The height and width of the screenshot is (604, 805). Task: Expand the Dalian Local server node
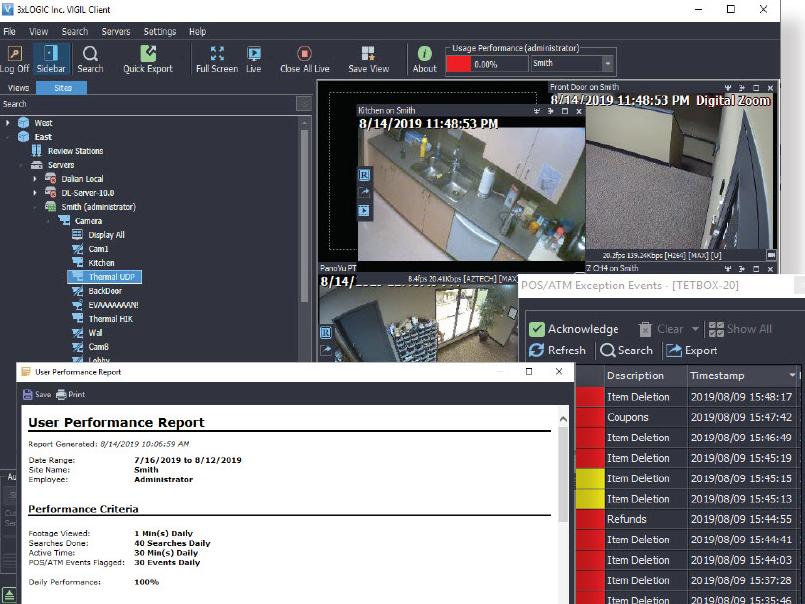click(35, 179)
